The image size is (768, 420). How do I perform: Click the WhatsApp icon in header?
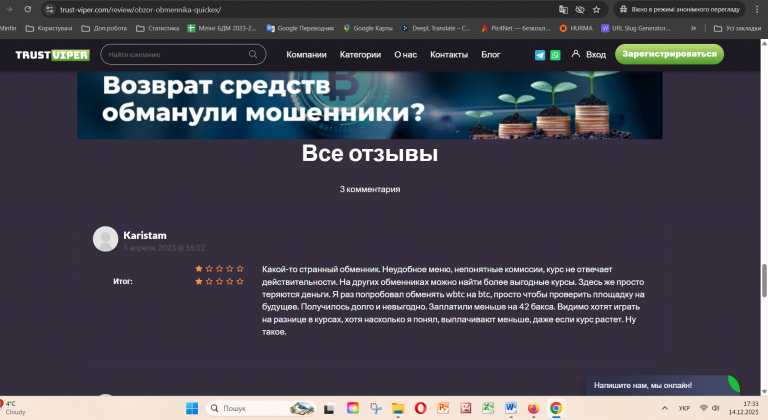(555, 55)
